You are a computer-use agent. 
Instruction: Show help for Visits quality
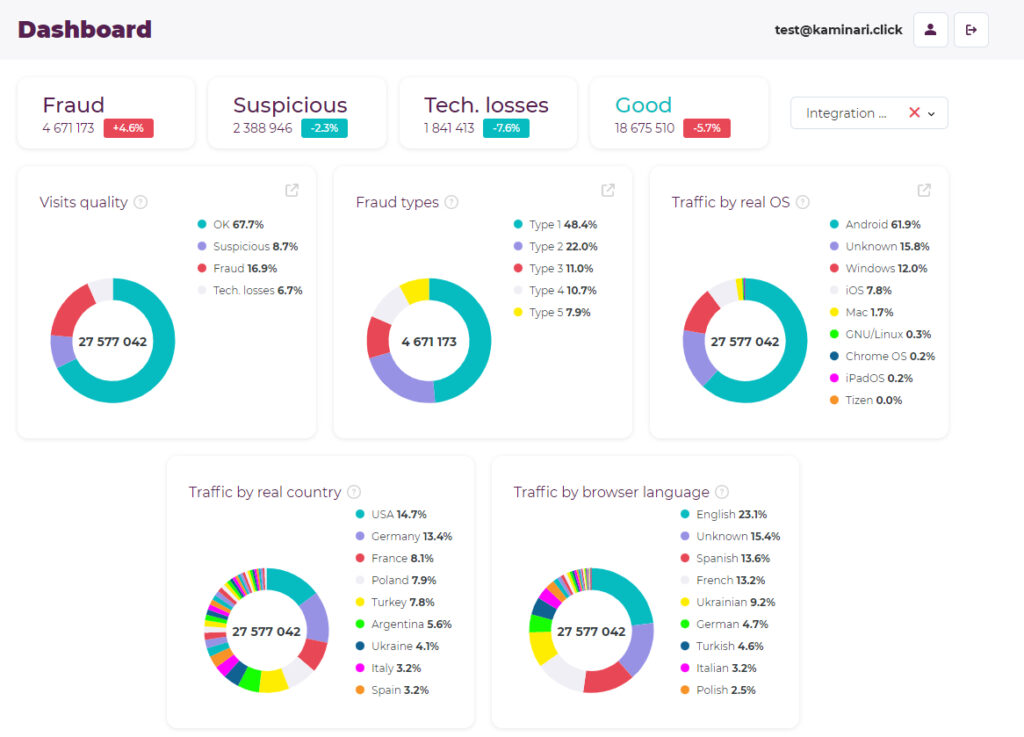pos(140,202)
